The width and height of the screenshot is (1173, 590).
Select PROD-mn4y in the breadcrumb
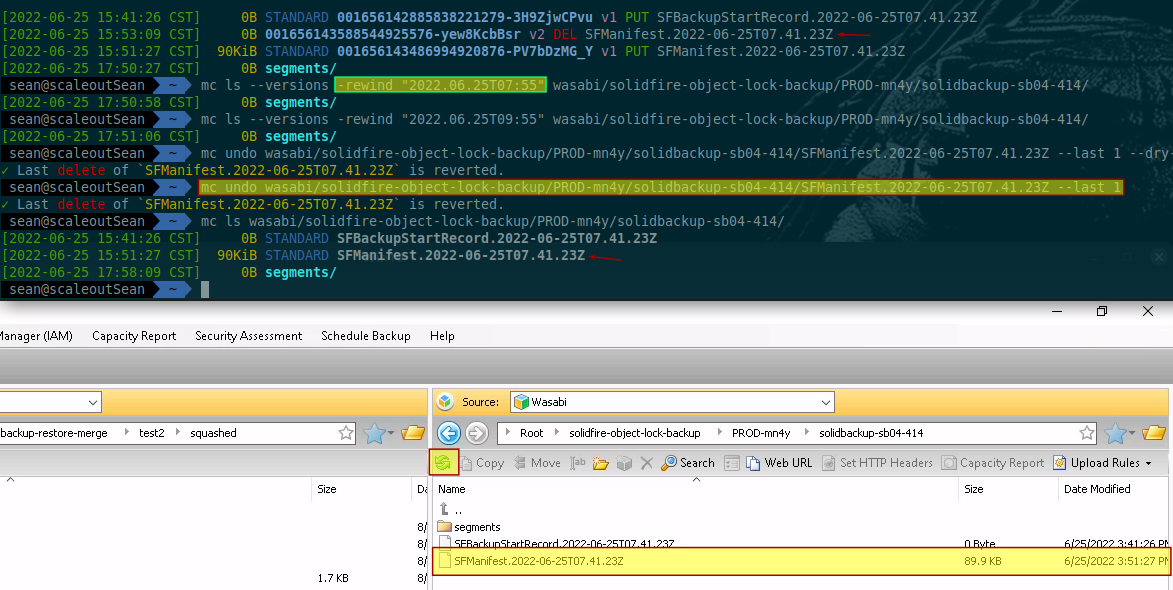[x=761, y=433]
